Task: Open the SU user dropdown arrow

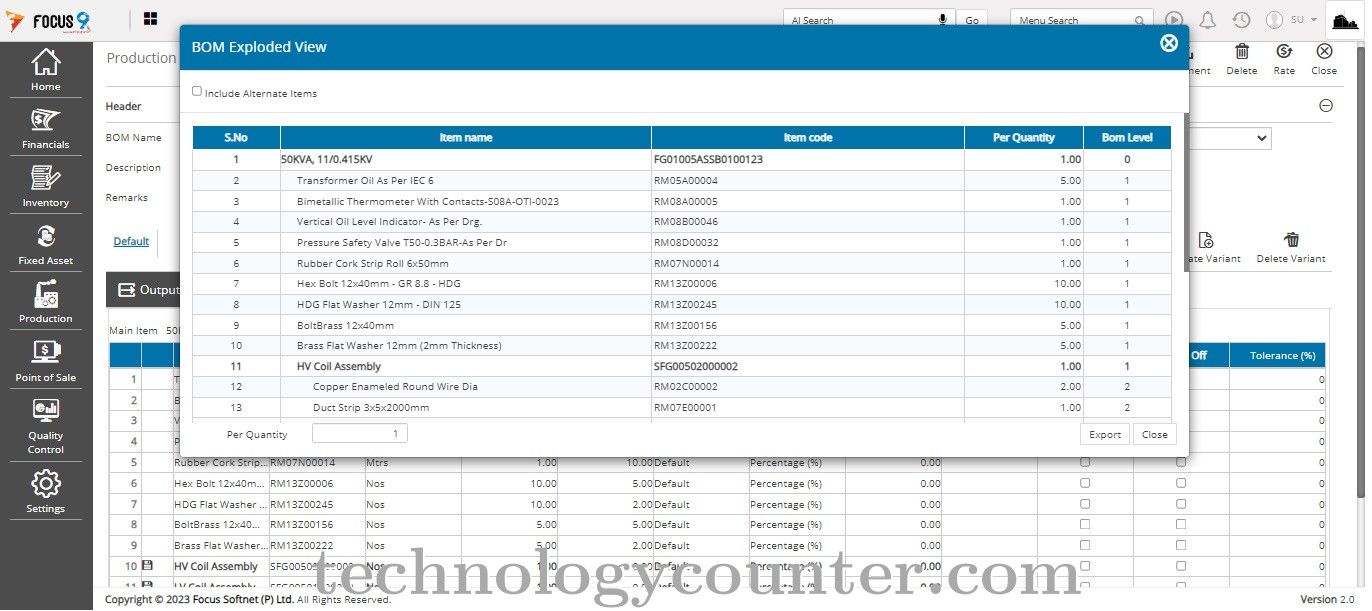Action: click(x=1313, y=20)
